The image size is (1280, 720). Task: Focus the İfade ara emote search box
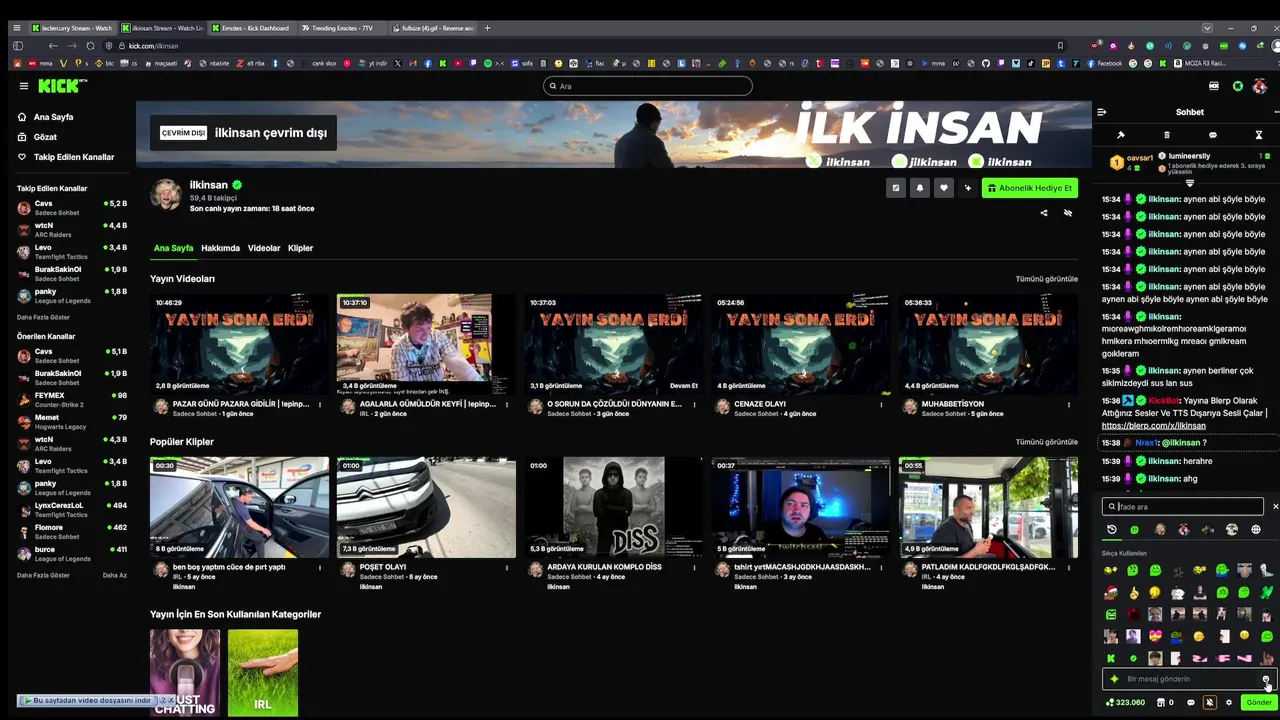(x=1182, y=507)
